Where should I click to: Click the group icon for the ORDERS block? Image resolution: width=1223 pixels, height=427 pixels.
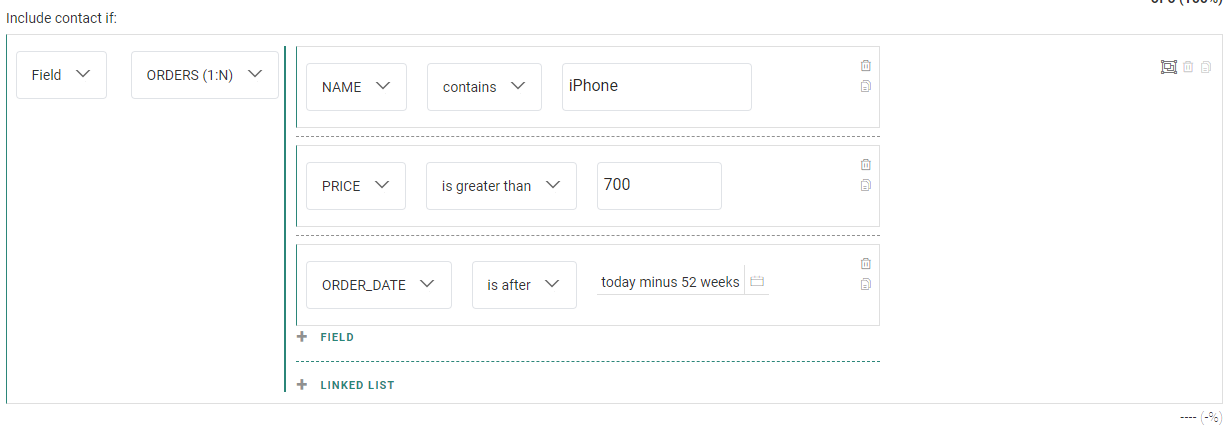click(1168, 67)
